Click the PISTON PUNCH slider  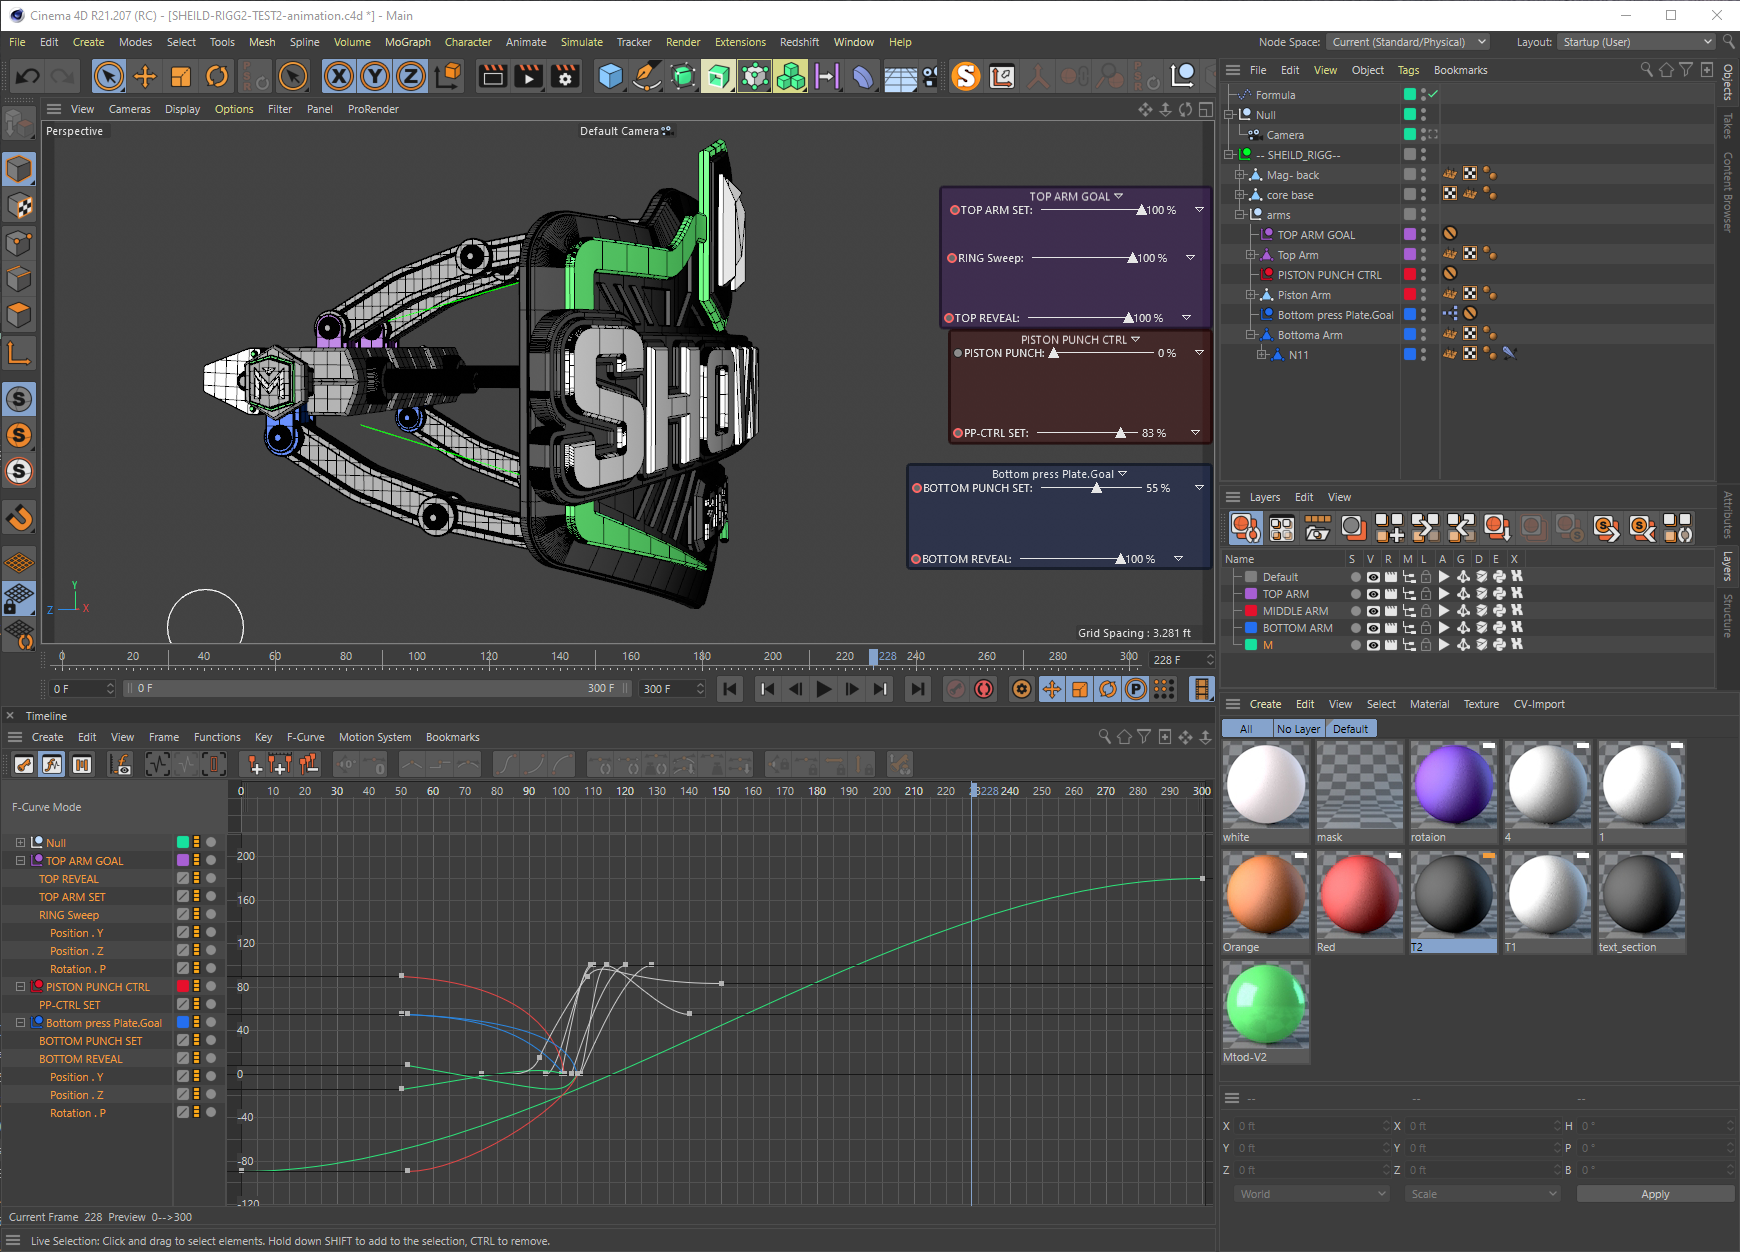click(1100, 353)
